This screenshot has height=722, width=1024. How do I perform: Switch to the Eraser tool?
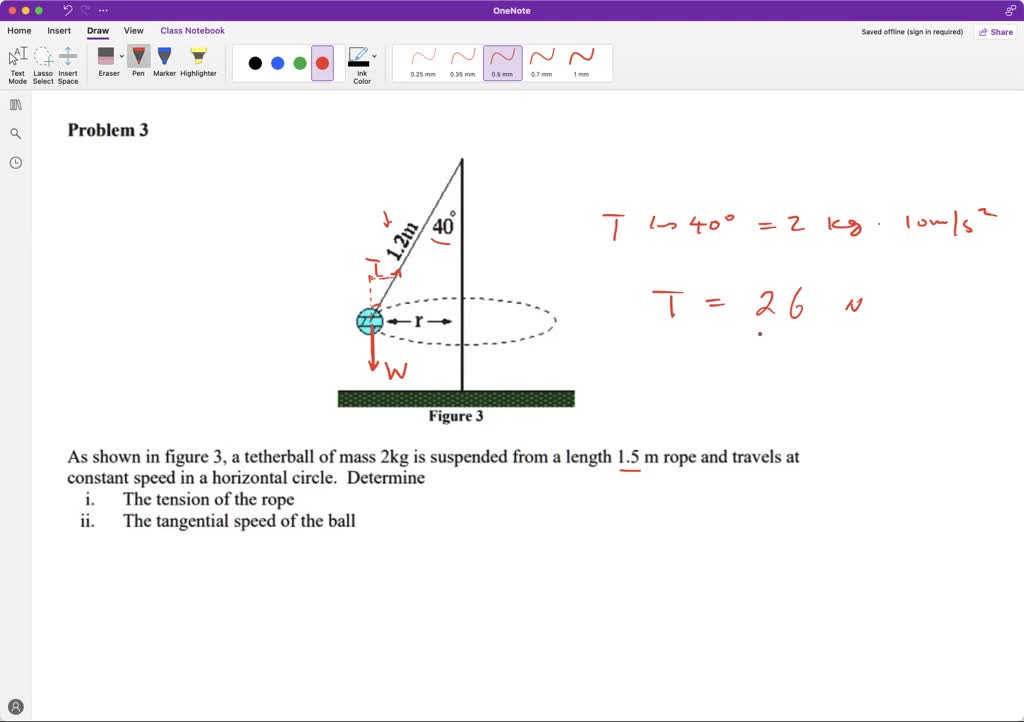pyautogui.click(x=108, y=56)
